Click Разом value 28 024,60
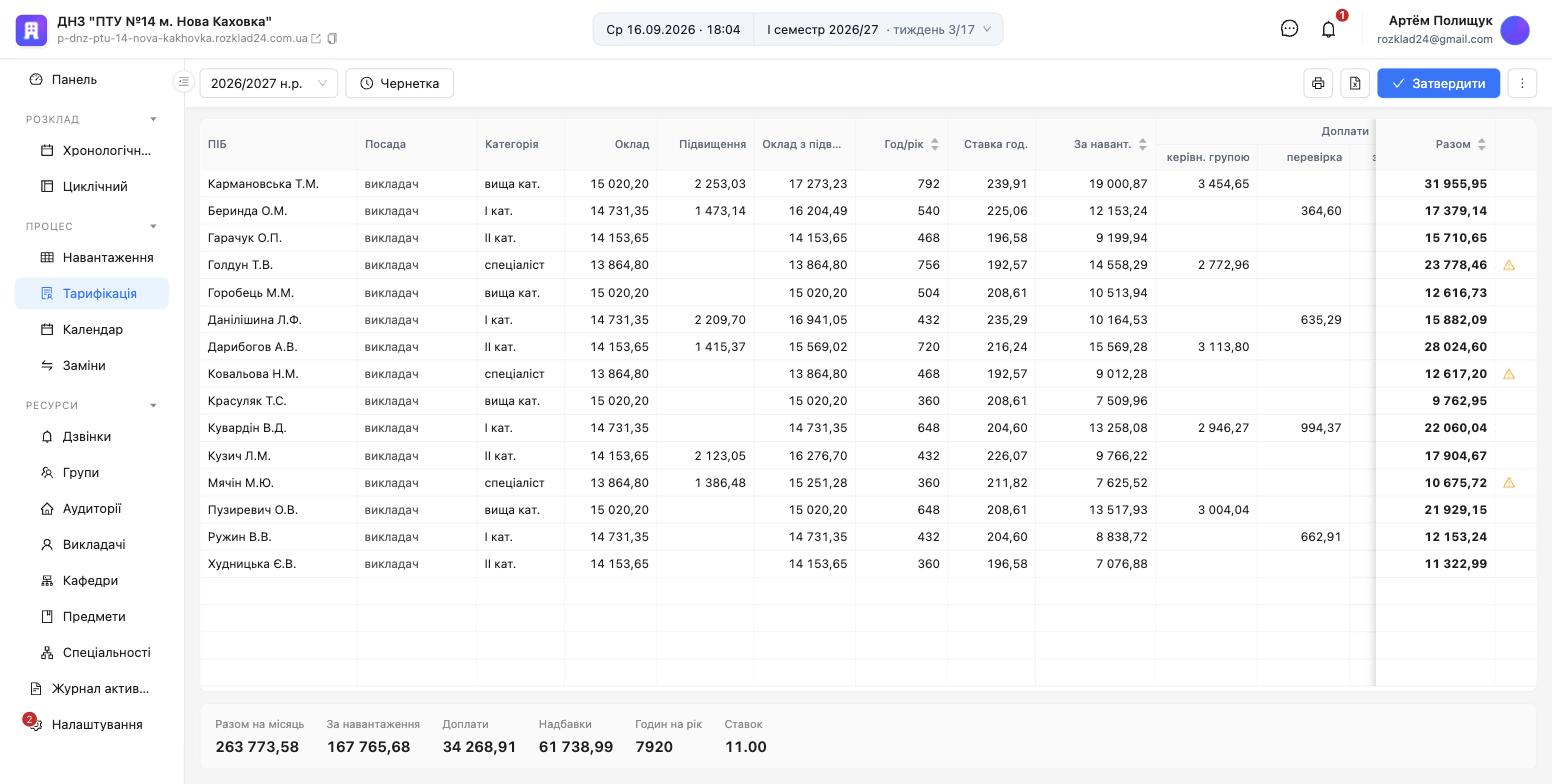 [1455, 347]
